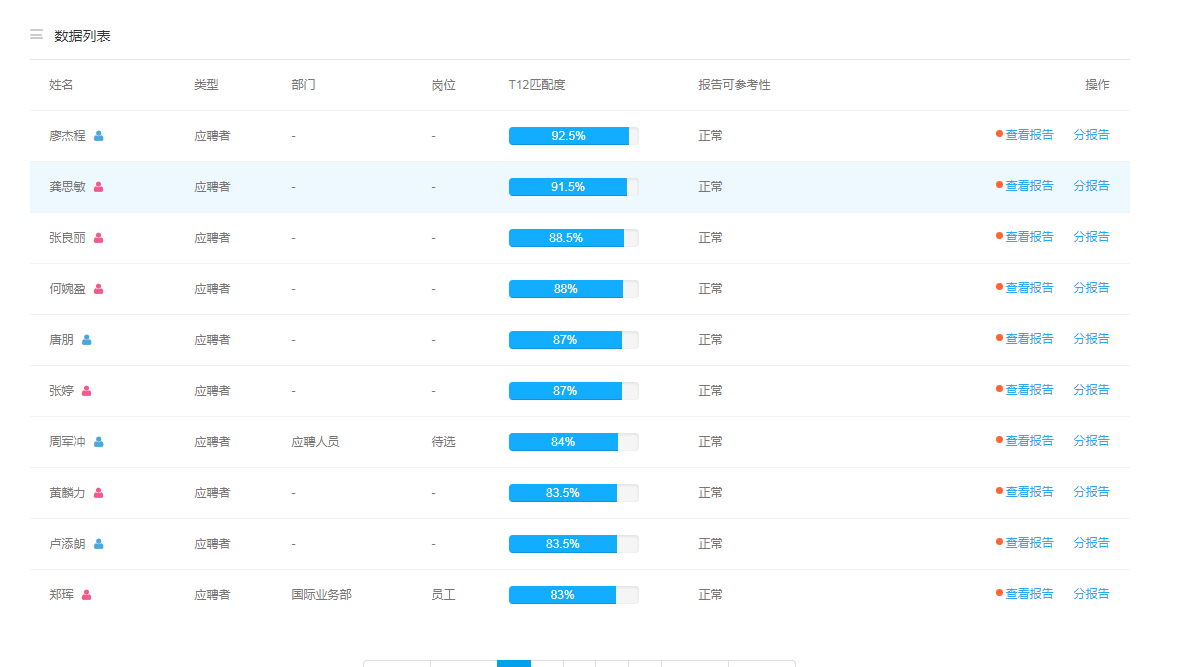
Task: Click 分报告 in 郑珲's row
Action: point(1091,594)
